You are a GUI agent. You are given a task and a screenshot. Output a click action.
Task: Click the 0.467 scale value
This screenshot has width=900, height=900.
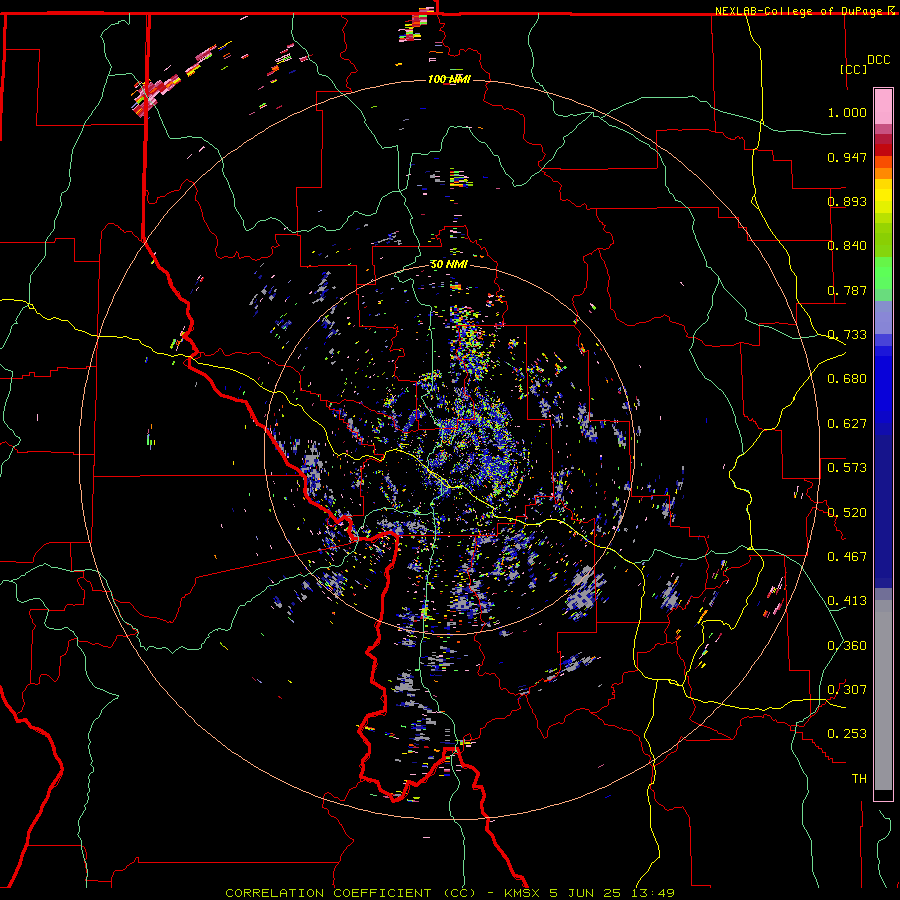pos(847,557)
